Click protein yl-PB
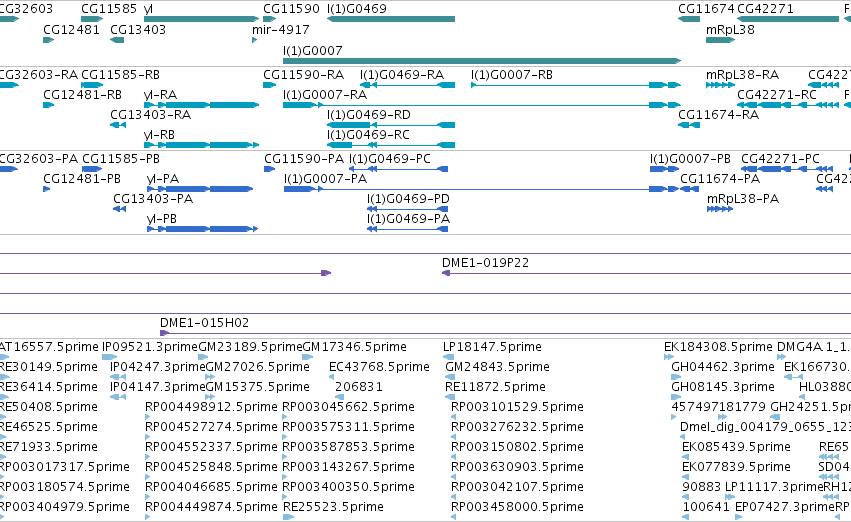Image resolution: width=851 pixels, height=522 pixels. pyautogui.click(x=202, y=229)
